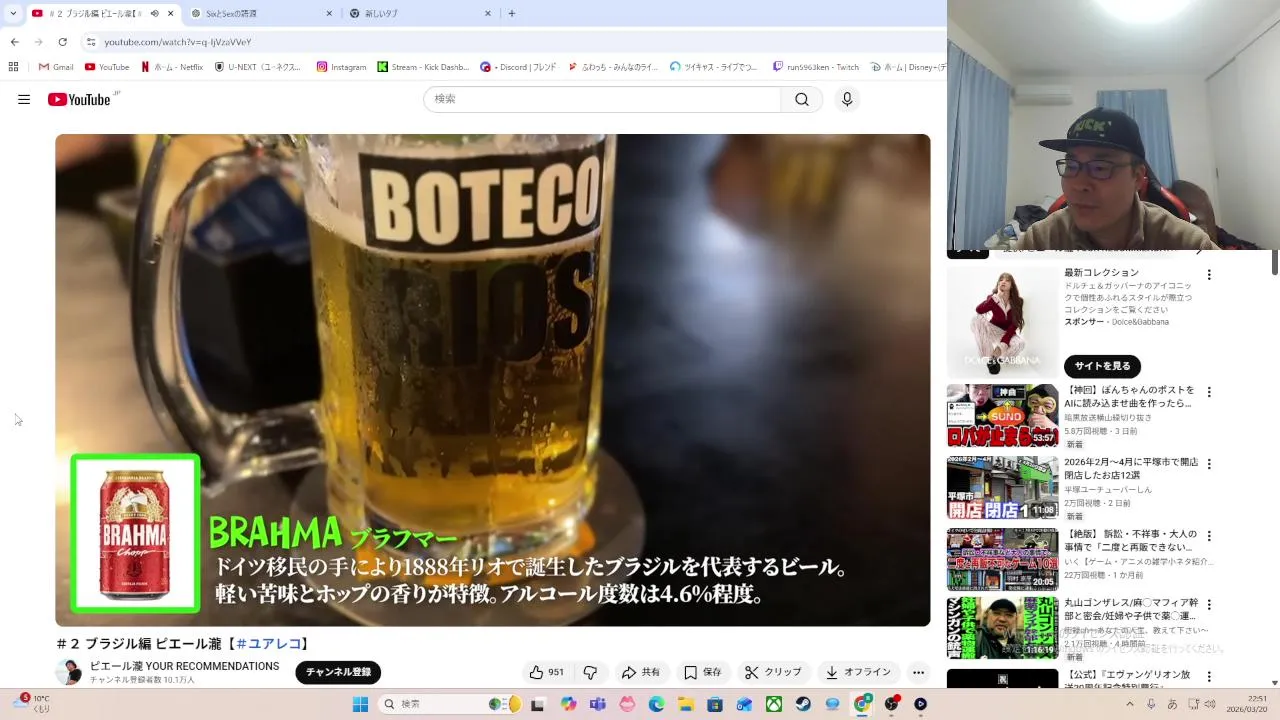Reload the current page
The height and width of the screenshot is (720, 1280).
62,42
